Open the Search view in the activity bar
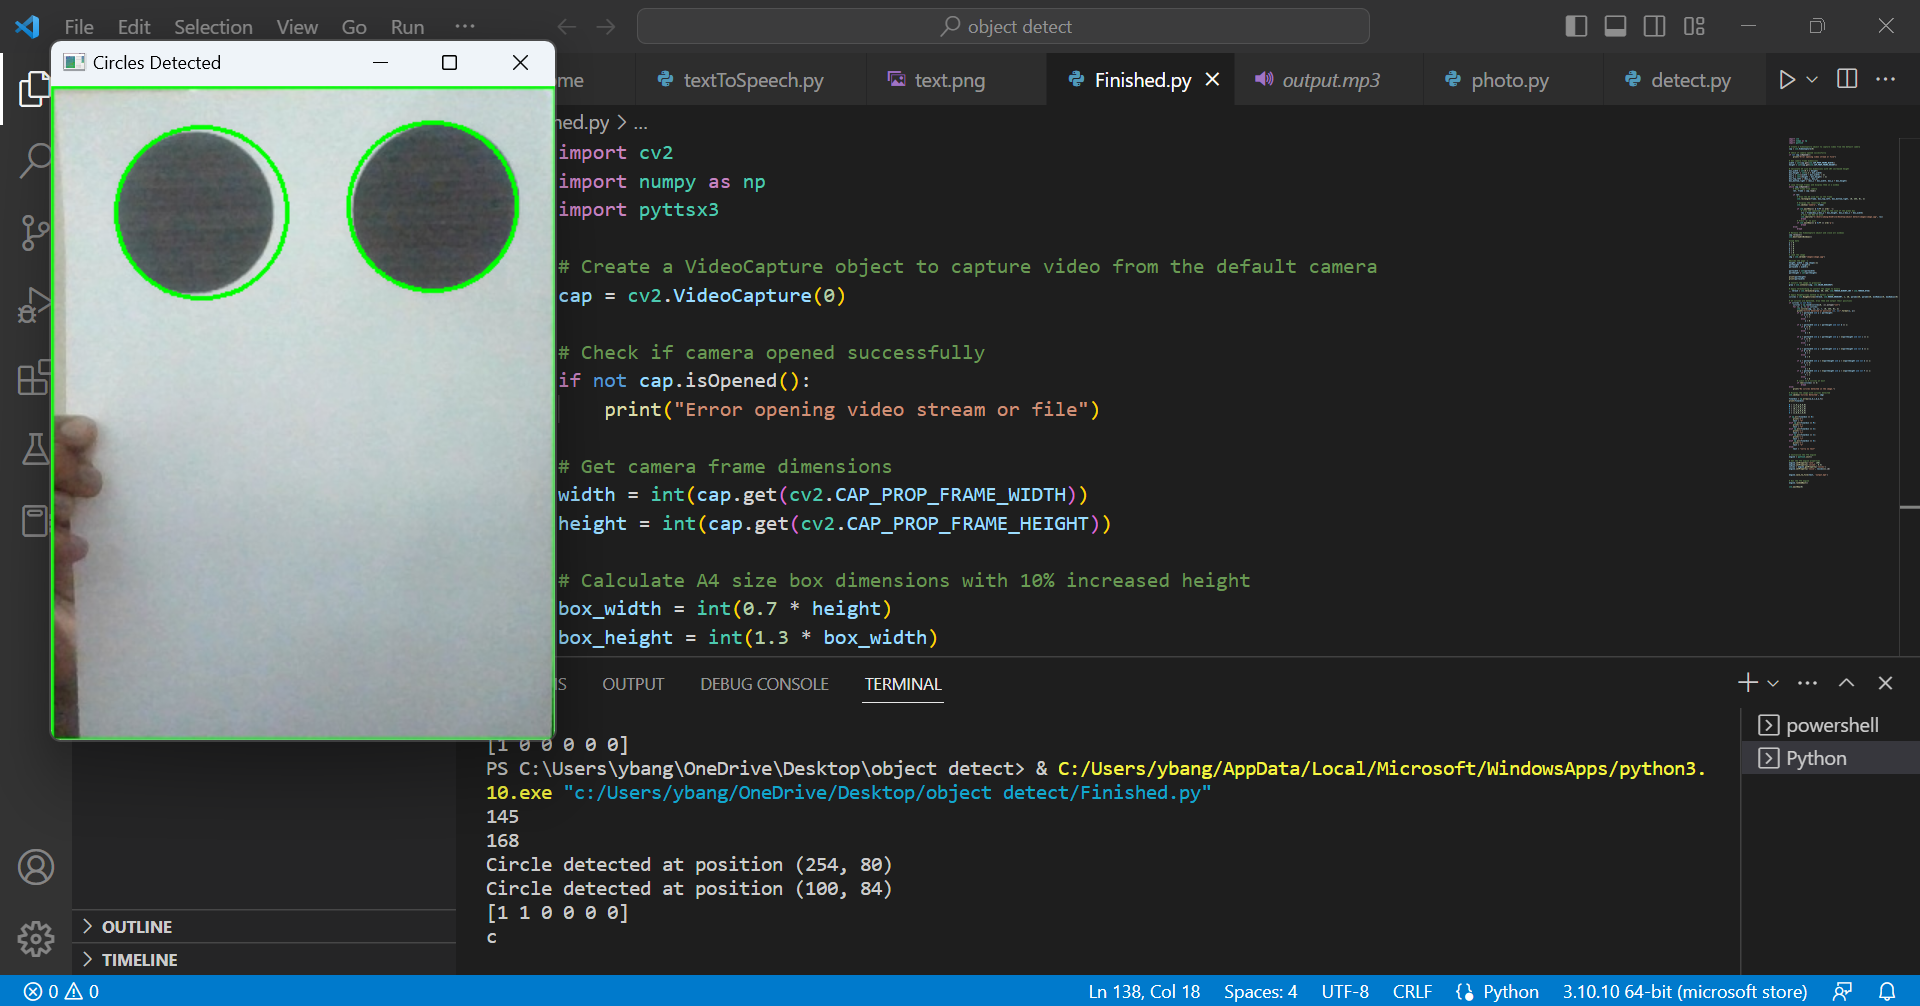 (36, 158)
